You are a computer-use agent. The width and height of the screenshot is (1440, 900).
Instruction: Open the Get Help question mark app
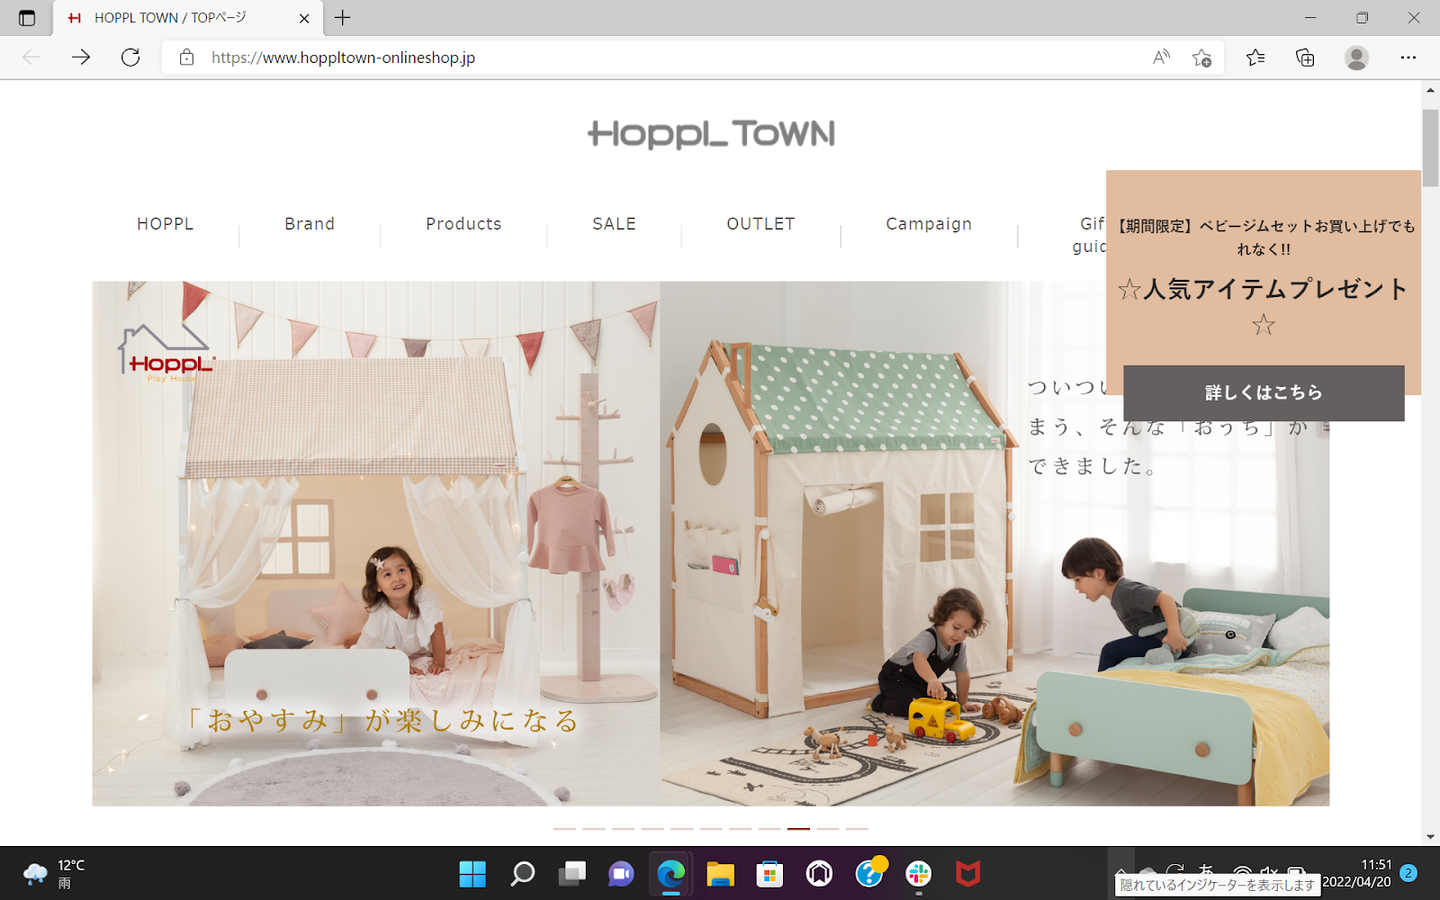pos(870,872)
